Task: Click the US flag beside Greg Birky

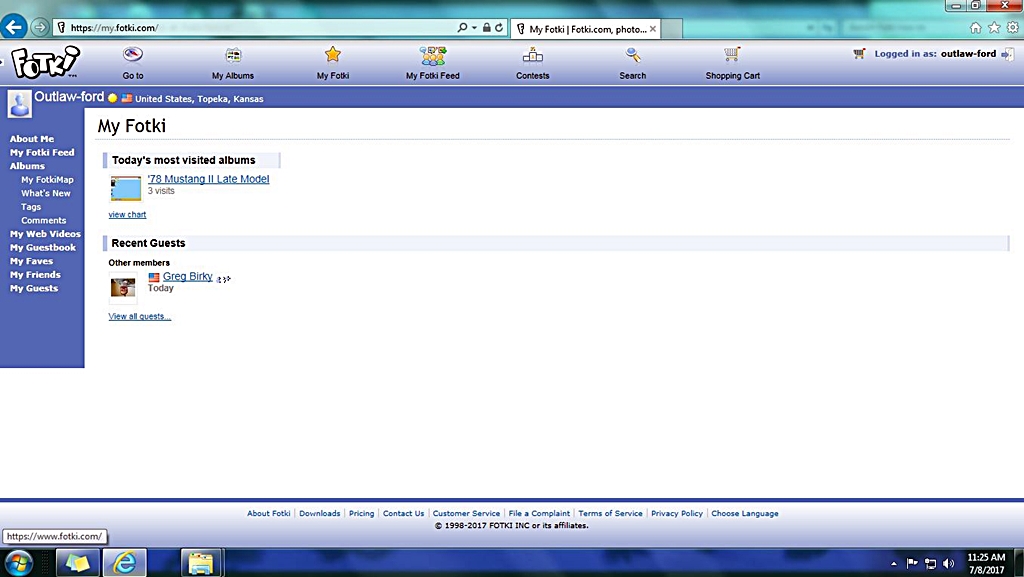Action: 154,277
